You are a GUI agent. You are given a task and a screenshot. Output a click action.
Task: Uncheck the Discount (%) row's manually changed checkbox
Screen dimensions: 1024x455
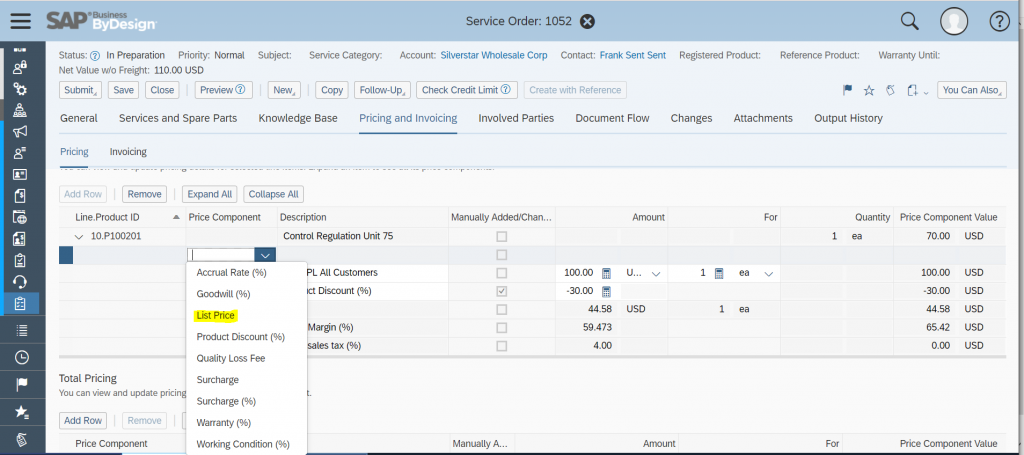(502, 291)
